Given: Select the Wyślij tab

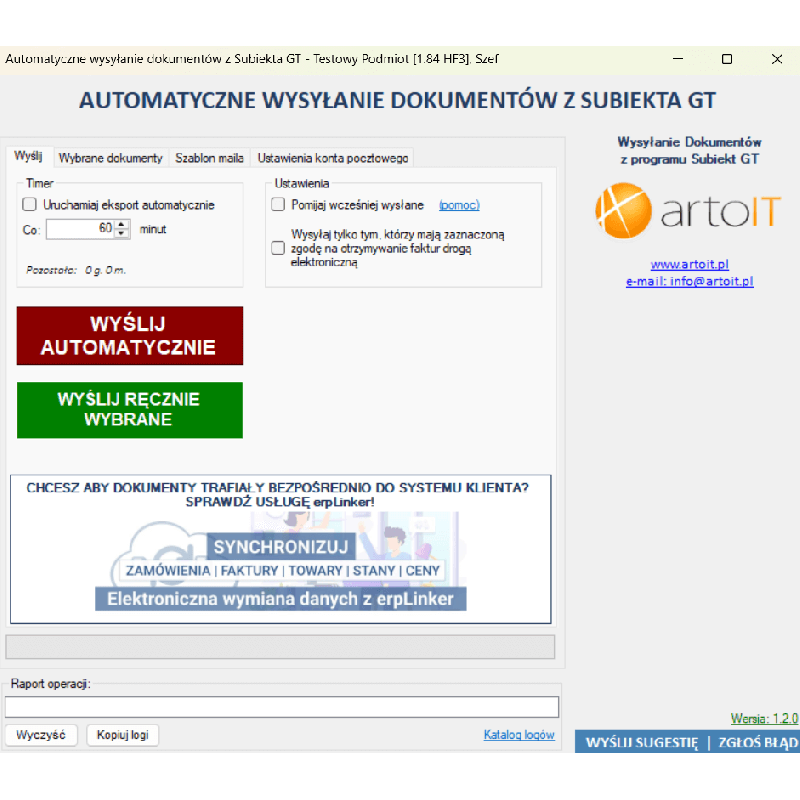Looking at the screenshot, I should click(x=27, y=156).
